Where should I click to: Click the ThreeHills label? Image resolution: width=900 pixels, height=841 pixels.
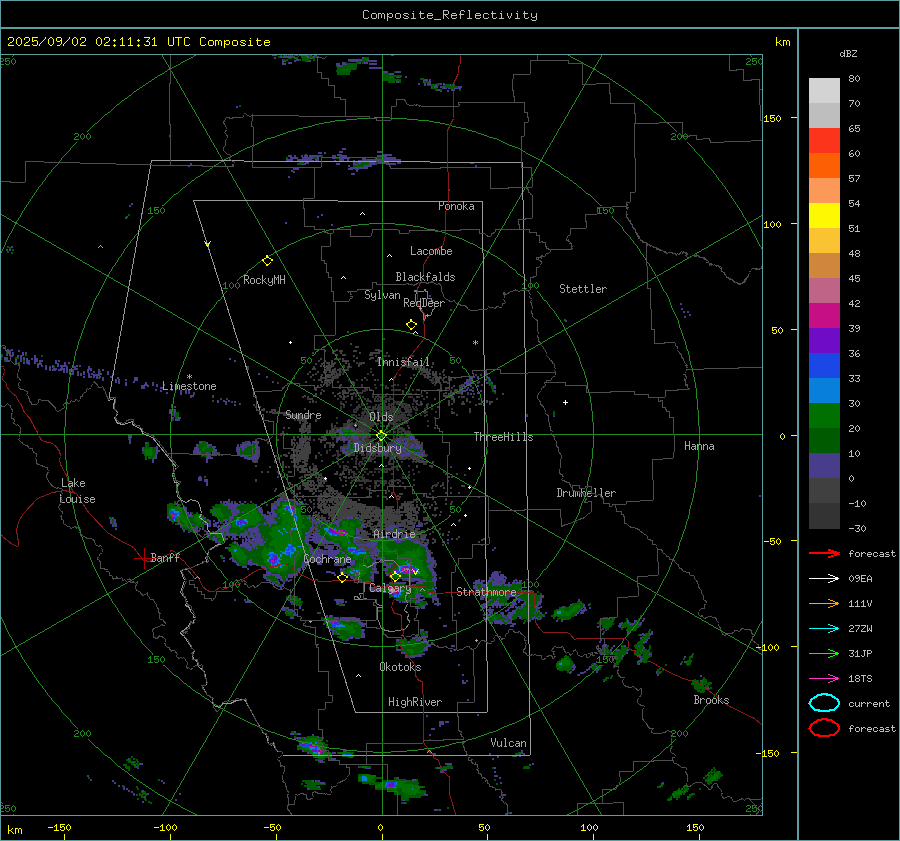(x=503, y=437)
